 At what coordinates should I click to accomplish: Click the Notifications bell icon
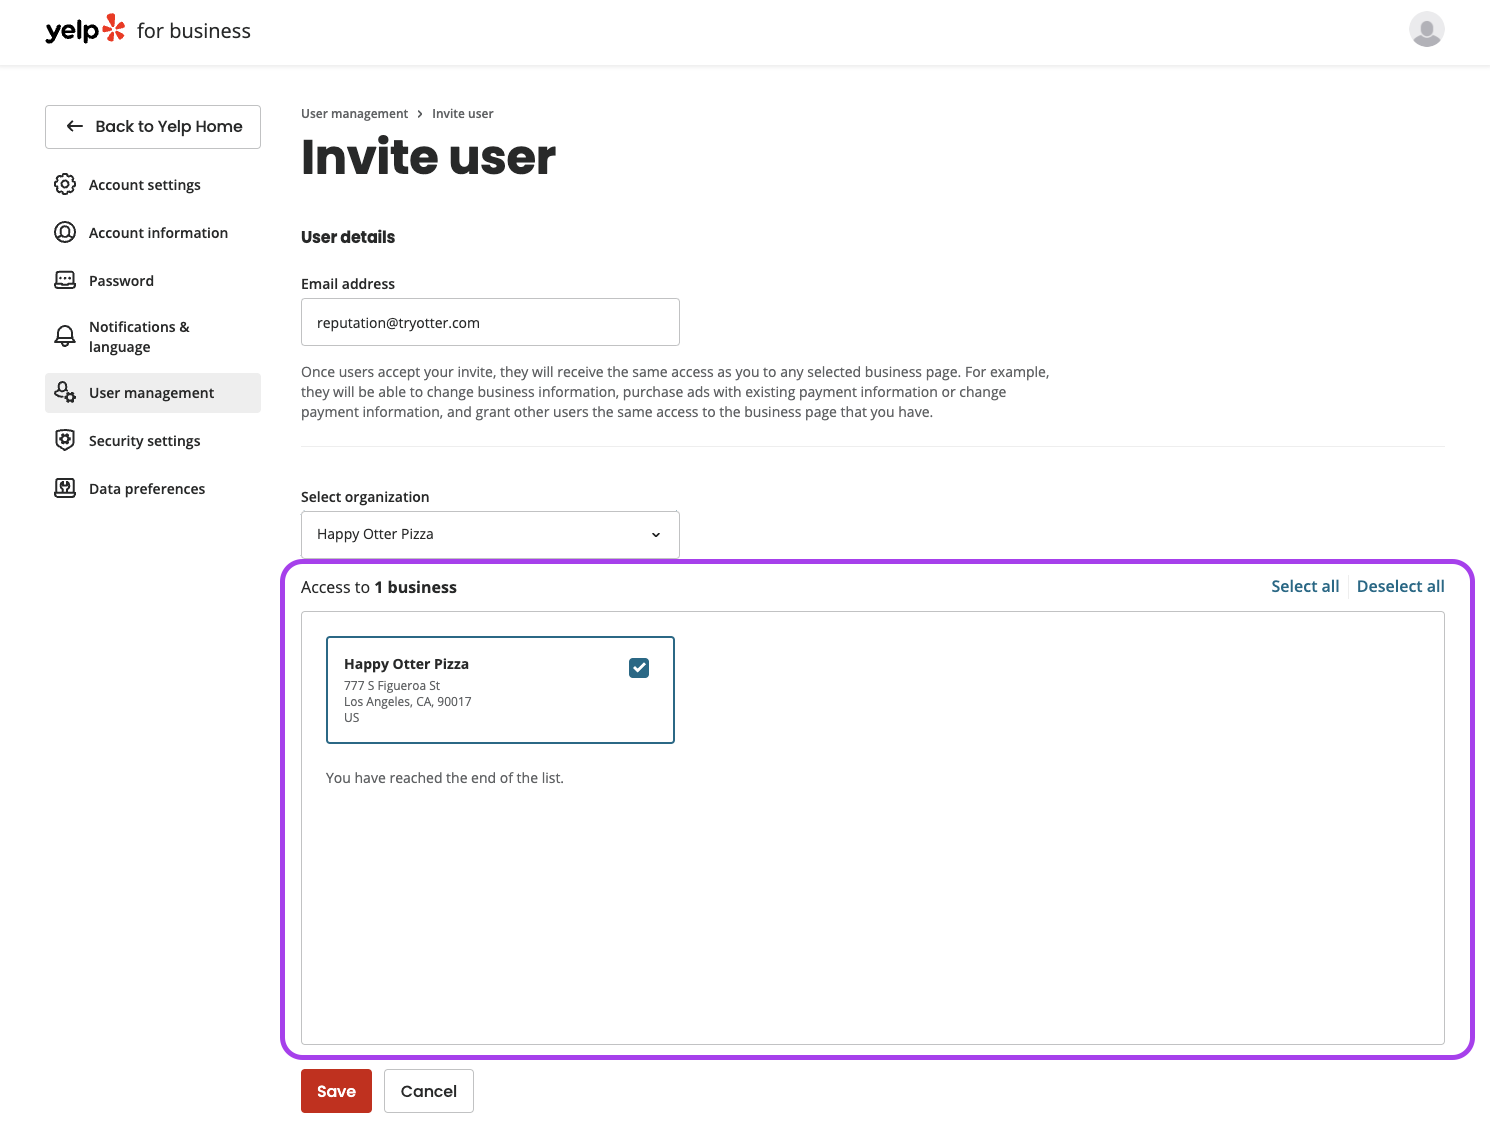[65, 336]
